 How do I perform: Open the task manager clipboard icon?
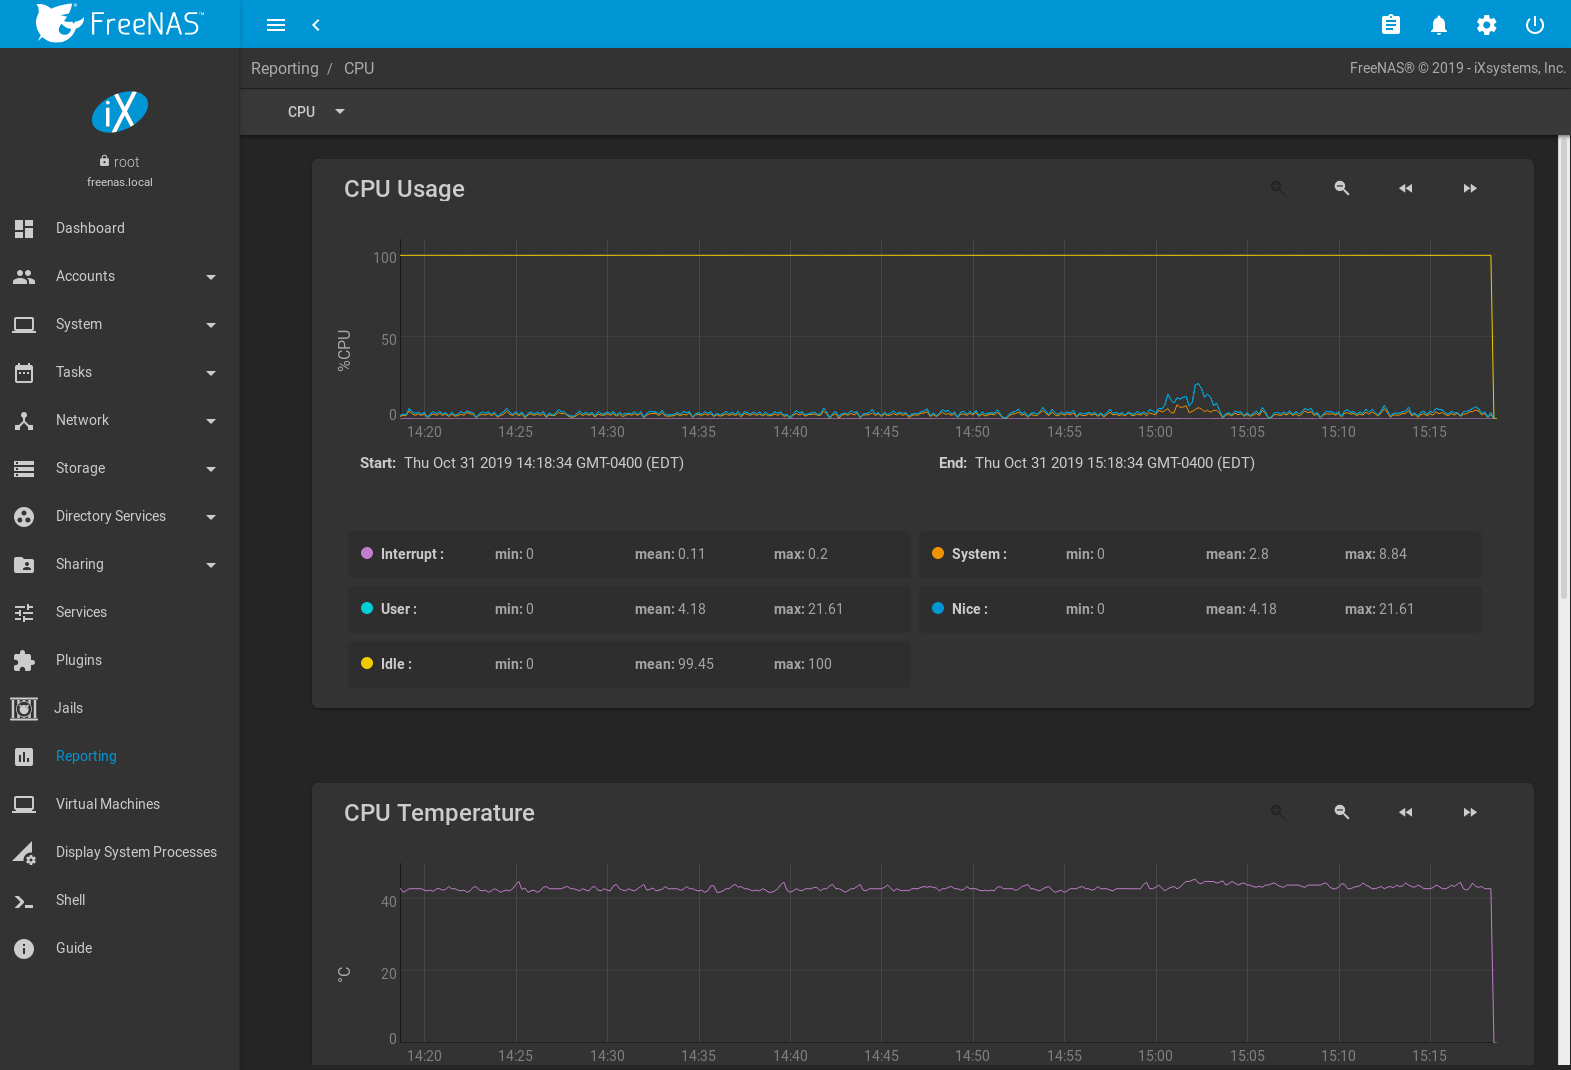click(1390, 25)
